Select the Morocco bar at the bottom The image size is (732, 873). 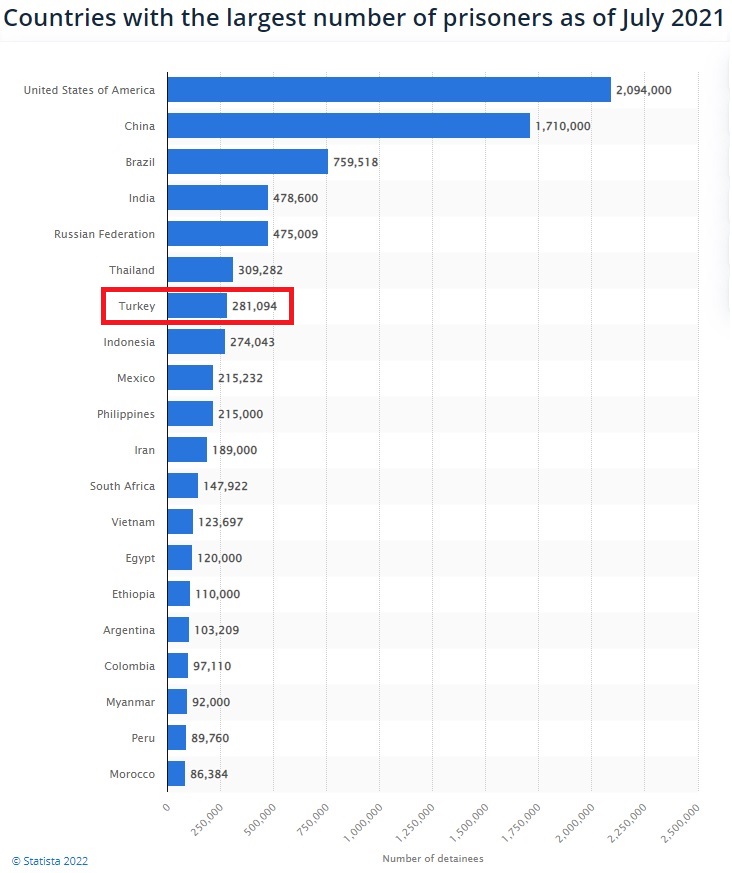(176, 774)
